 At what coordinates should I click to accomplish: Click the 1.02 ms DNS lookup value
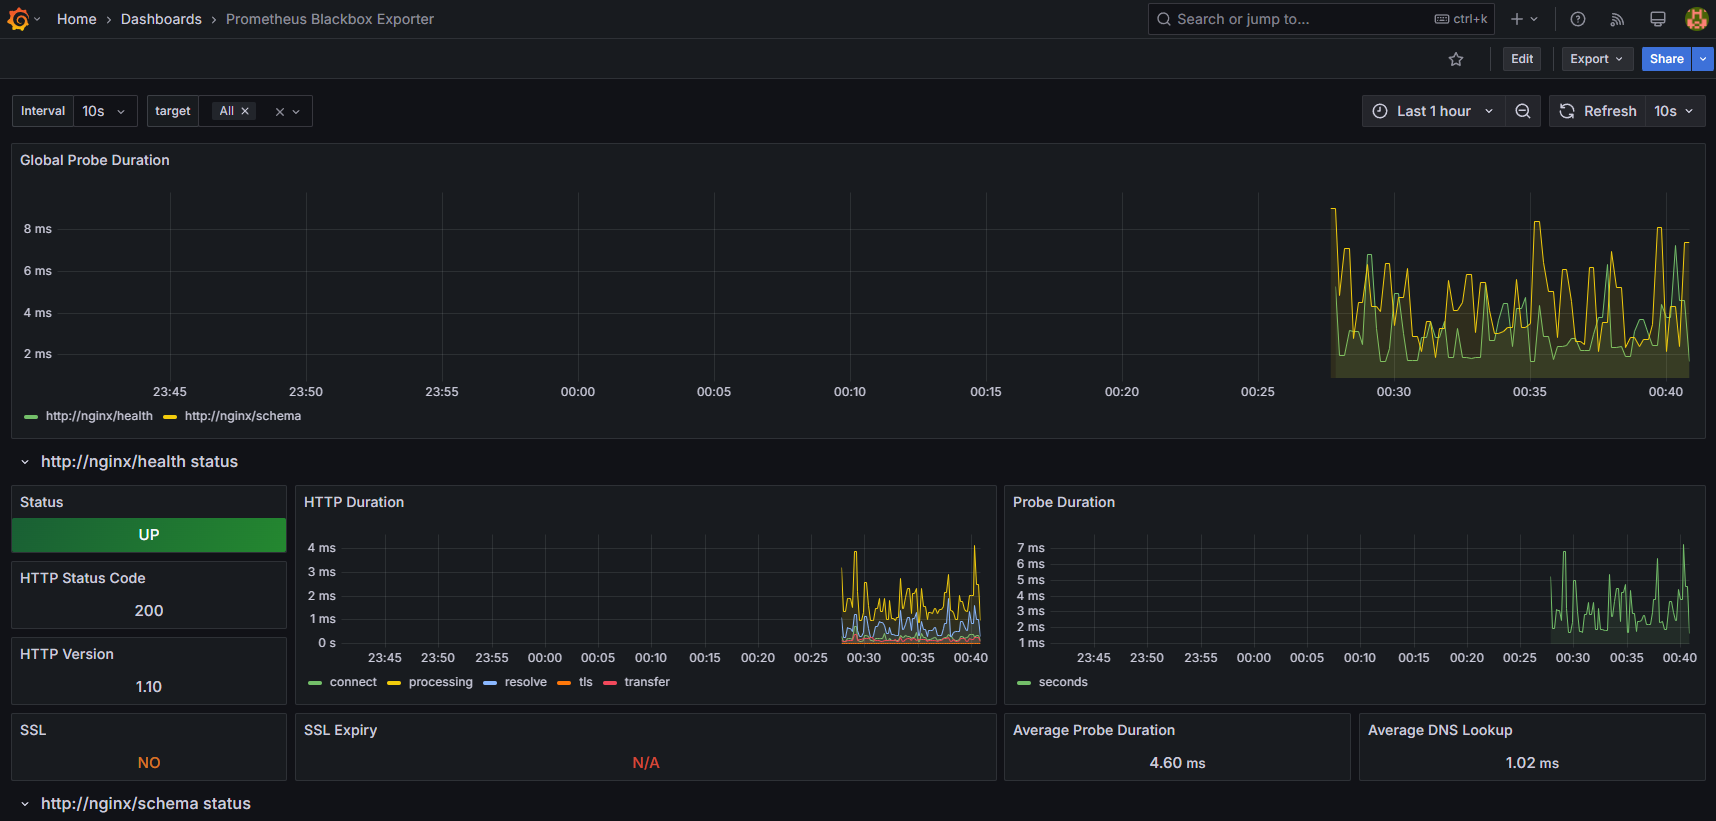(x=1532, y=763)
